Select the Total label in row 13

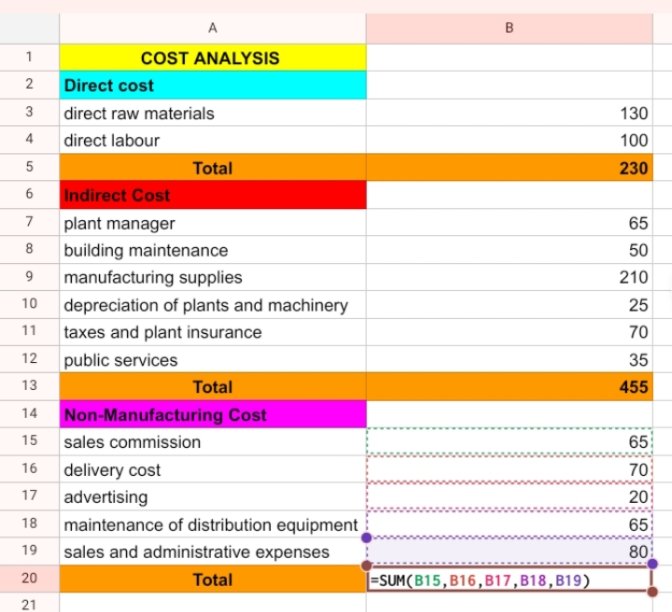(213, 387)
